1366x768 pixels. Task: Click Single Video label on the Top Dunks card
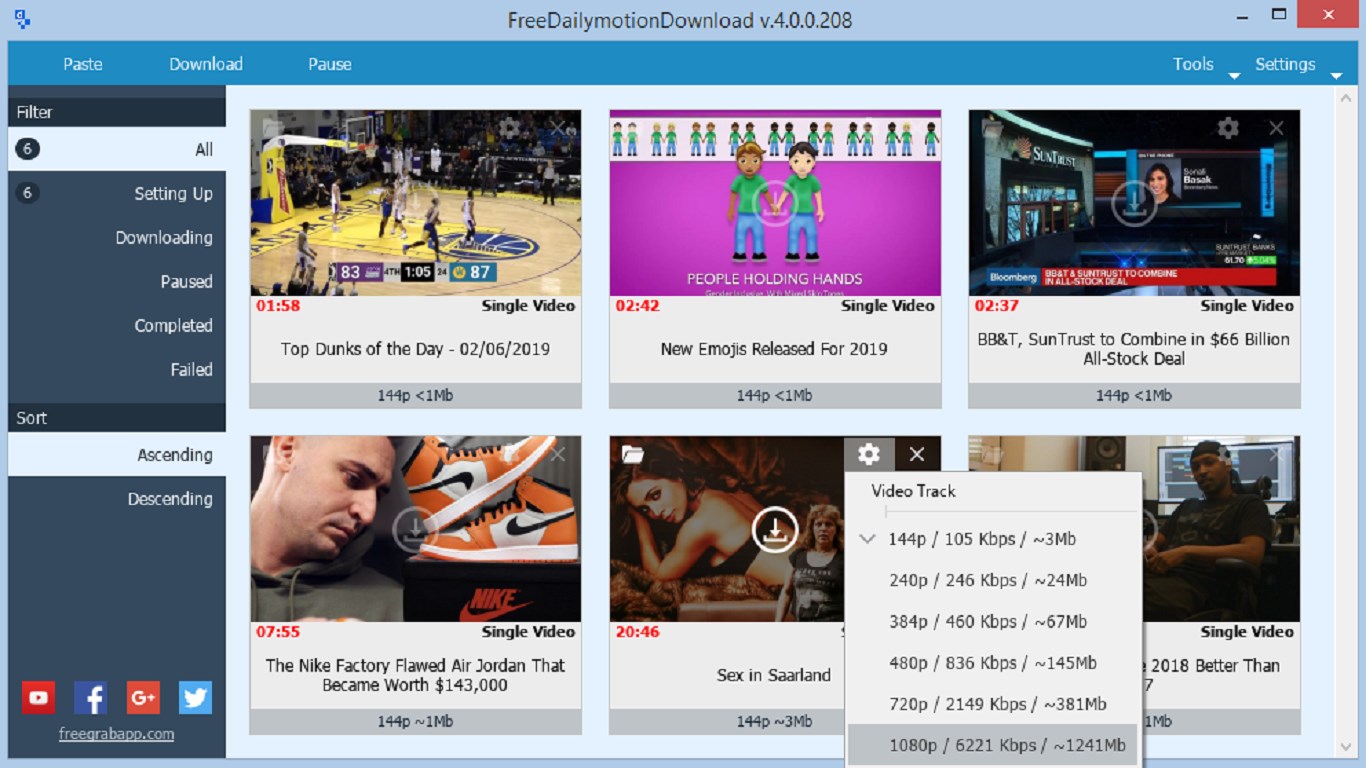(528, 306)
